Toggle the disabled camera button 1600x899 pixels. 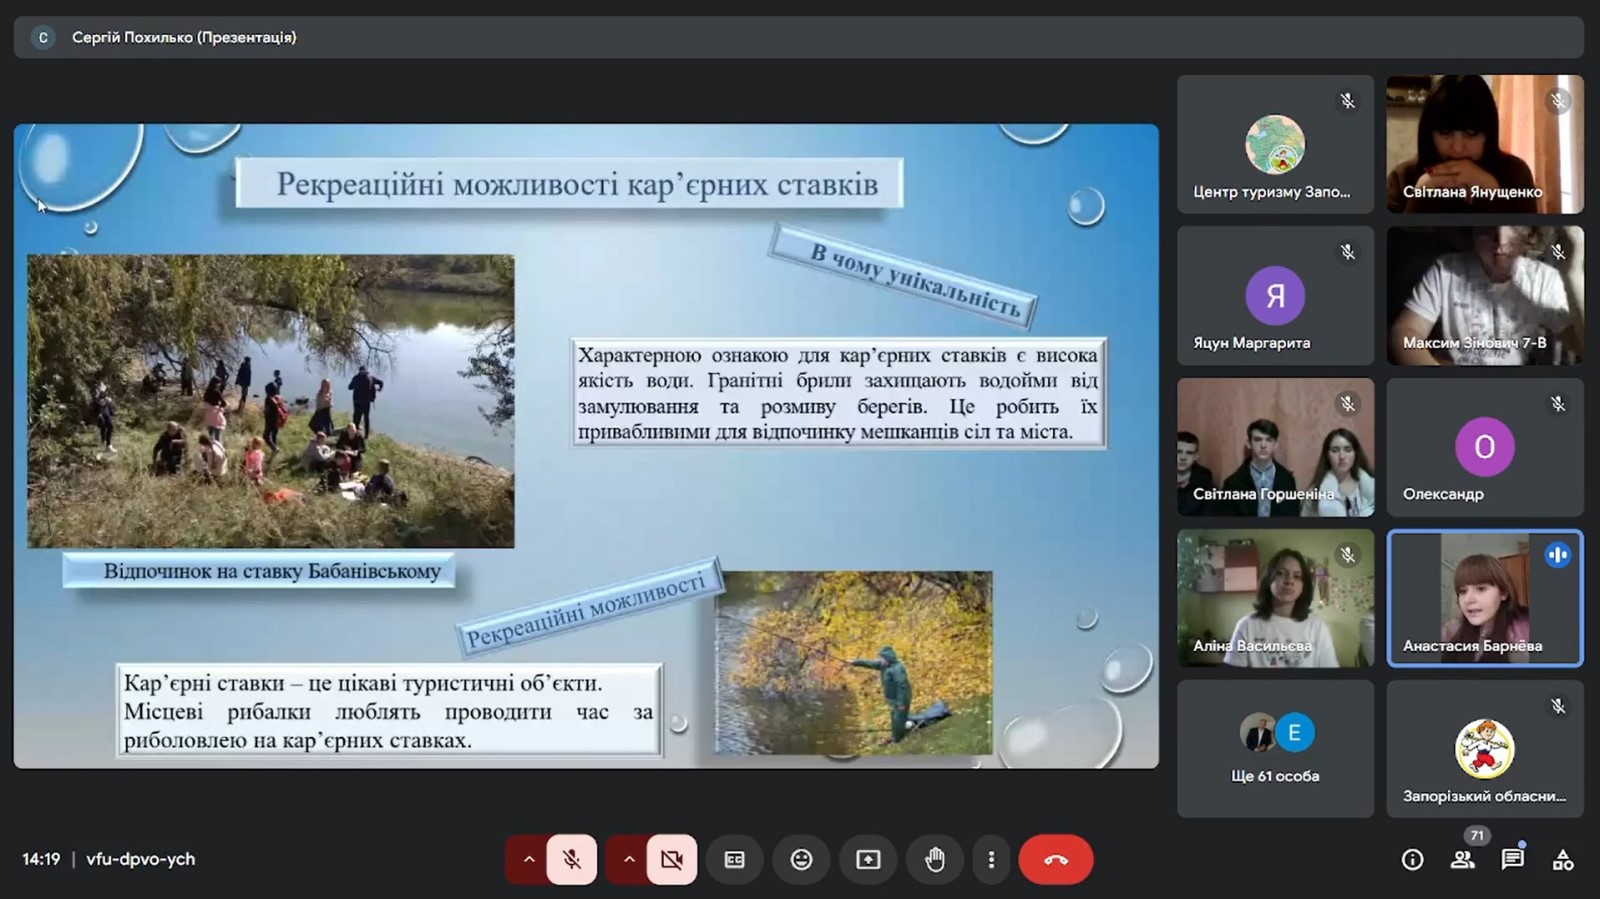click(x=672, y=860)
